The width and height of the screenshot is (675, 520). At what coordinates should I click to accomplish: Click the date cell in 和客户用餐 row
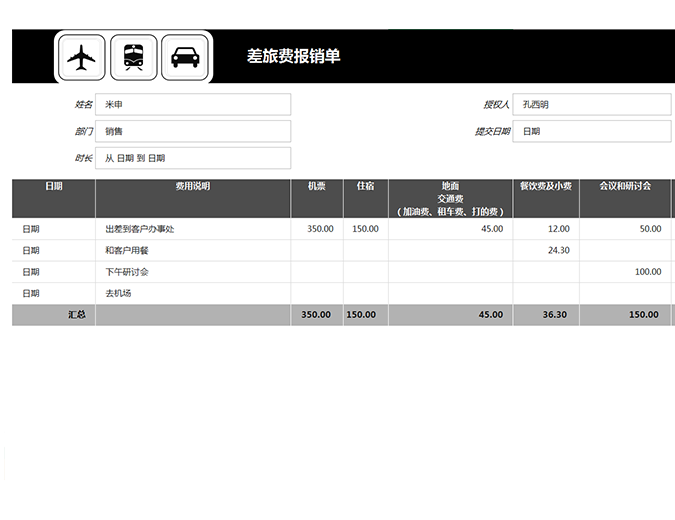(54, 251)
